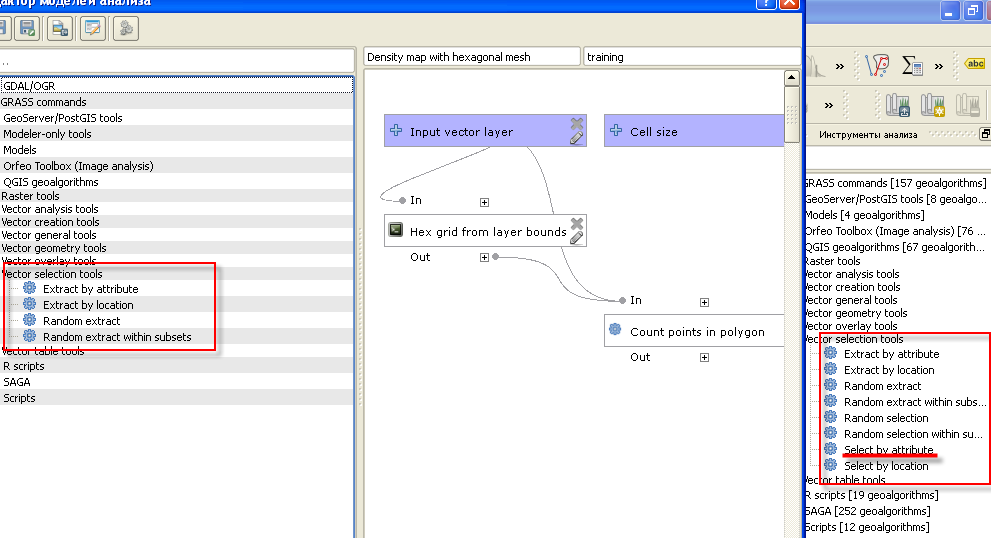Select Random extract within subsets in modeler
The height and width of the screenshot is (538, 991).
[117, 337]
